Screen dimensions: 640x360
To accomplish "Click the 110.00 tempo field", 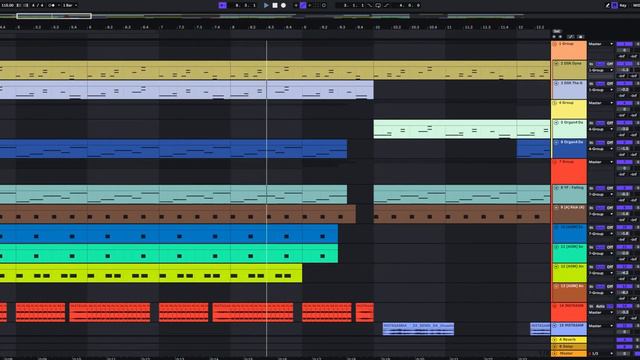I will 8,5.
